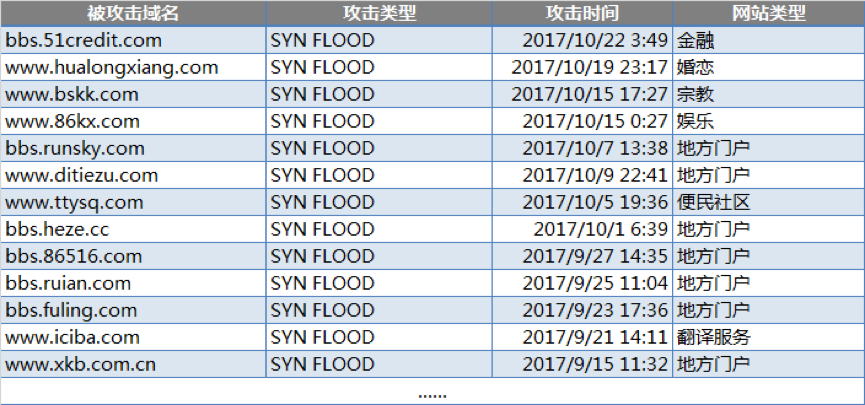
Task: Click the 网站类型 column header
Action: point(768,13)
